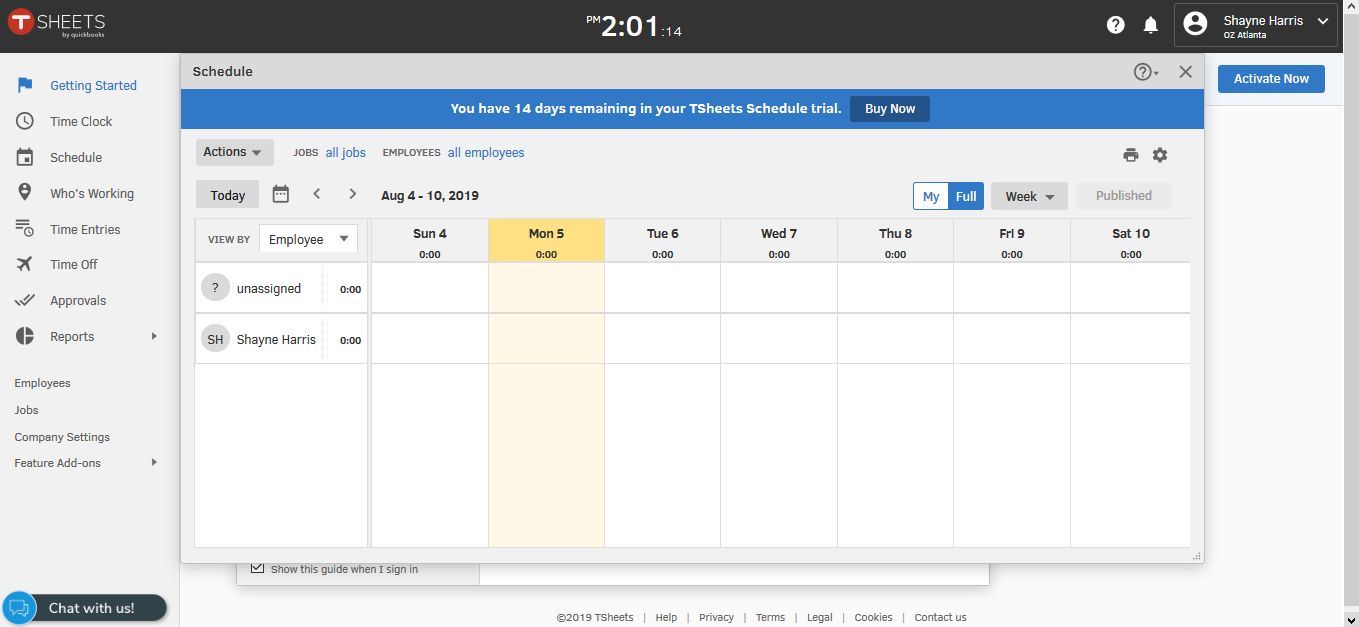Select the Wed 7 column header
Screen dimensions: 1359x627
(779, 241)
